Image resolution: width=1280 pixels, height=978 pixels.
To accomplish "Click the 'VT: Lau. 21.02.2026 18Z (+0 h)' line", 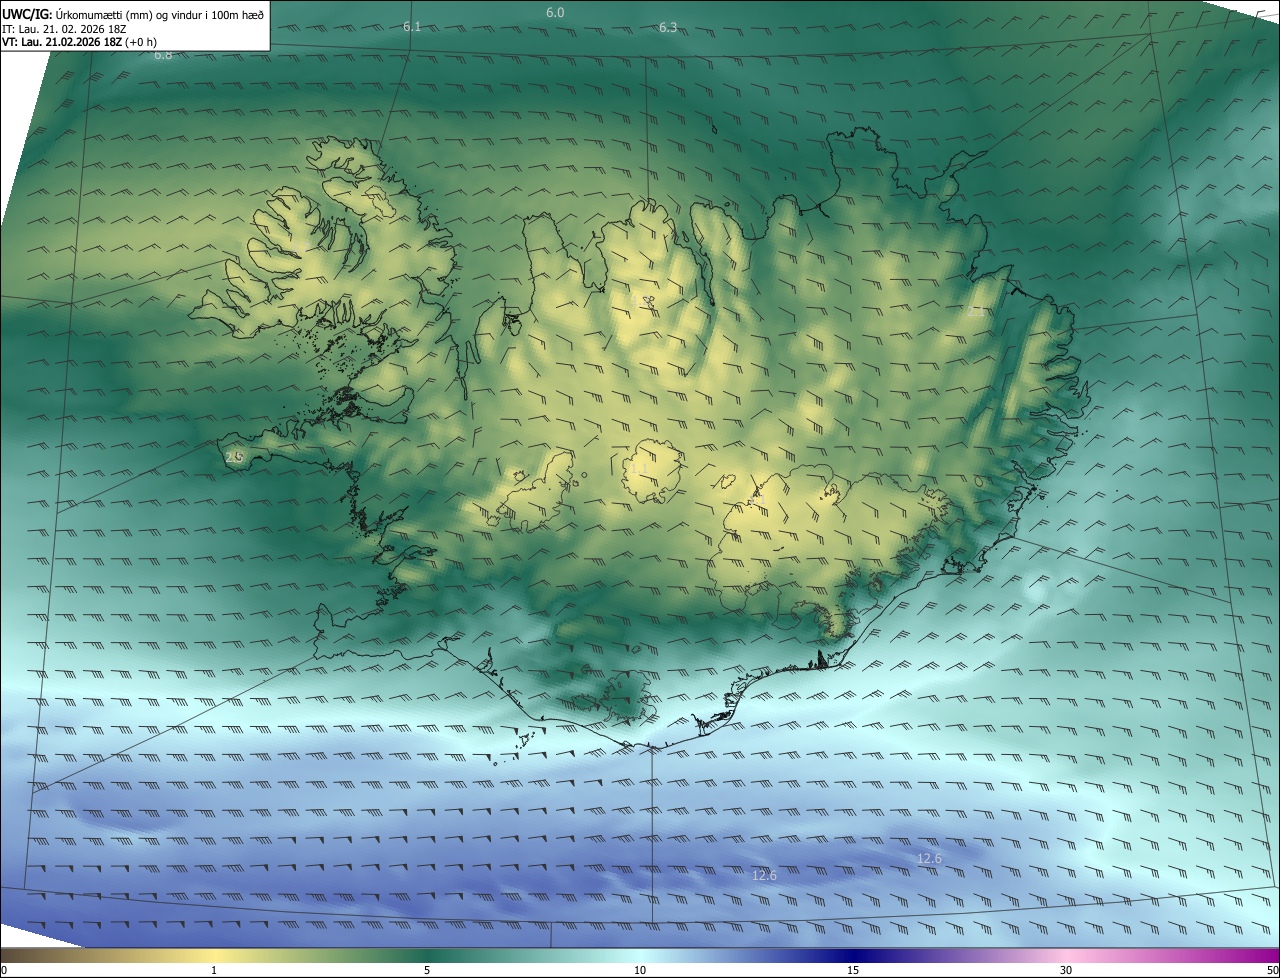I will point(79,43).
